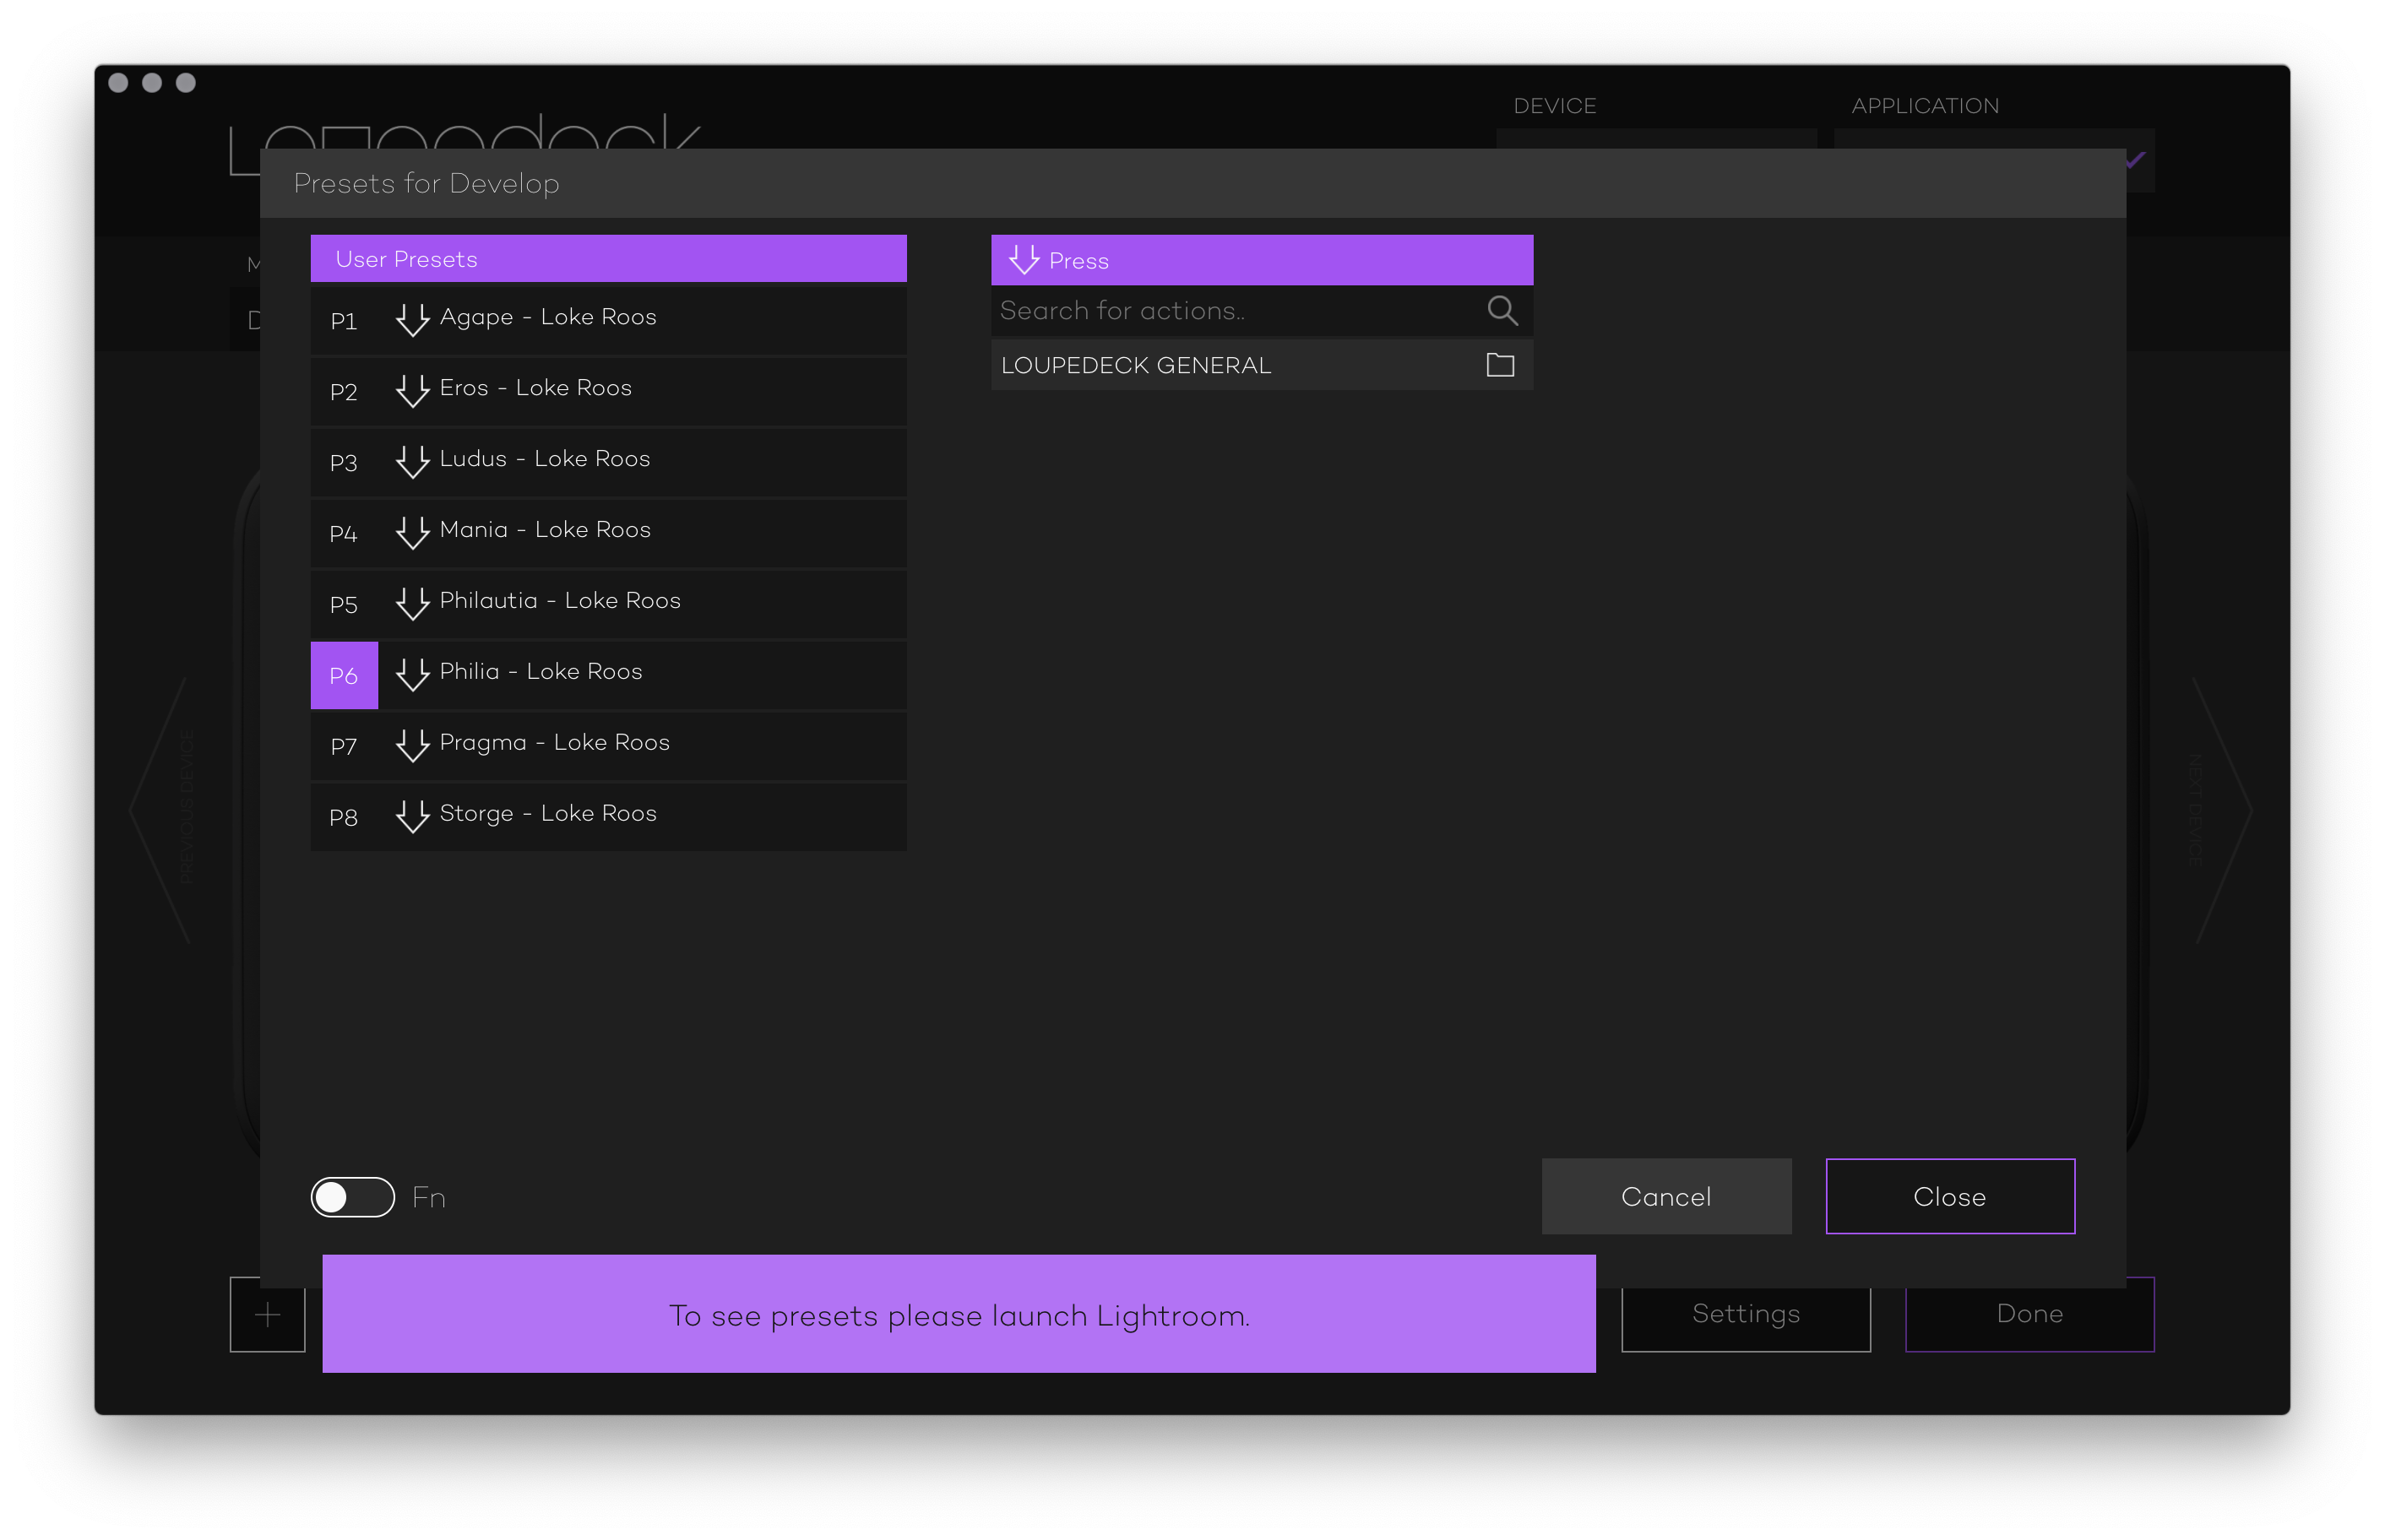Select the P6 preset slot

[344, 676]
